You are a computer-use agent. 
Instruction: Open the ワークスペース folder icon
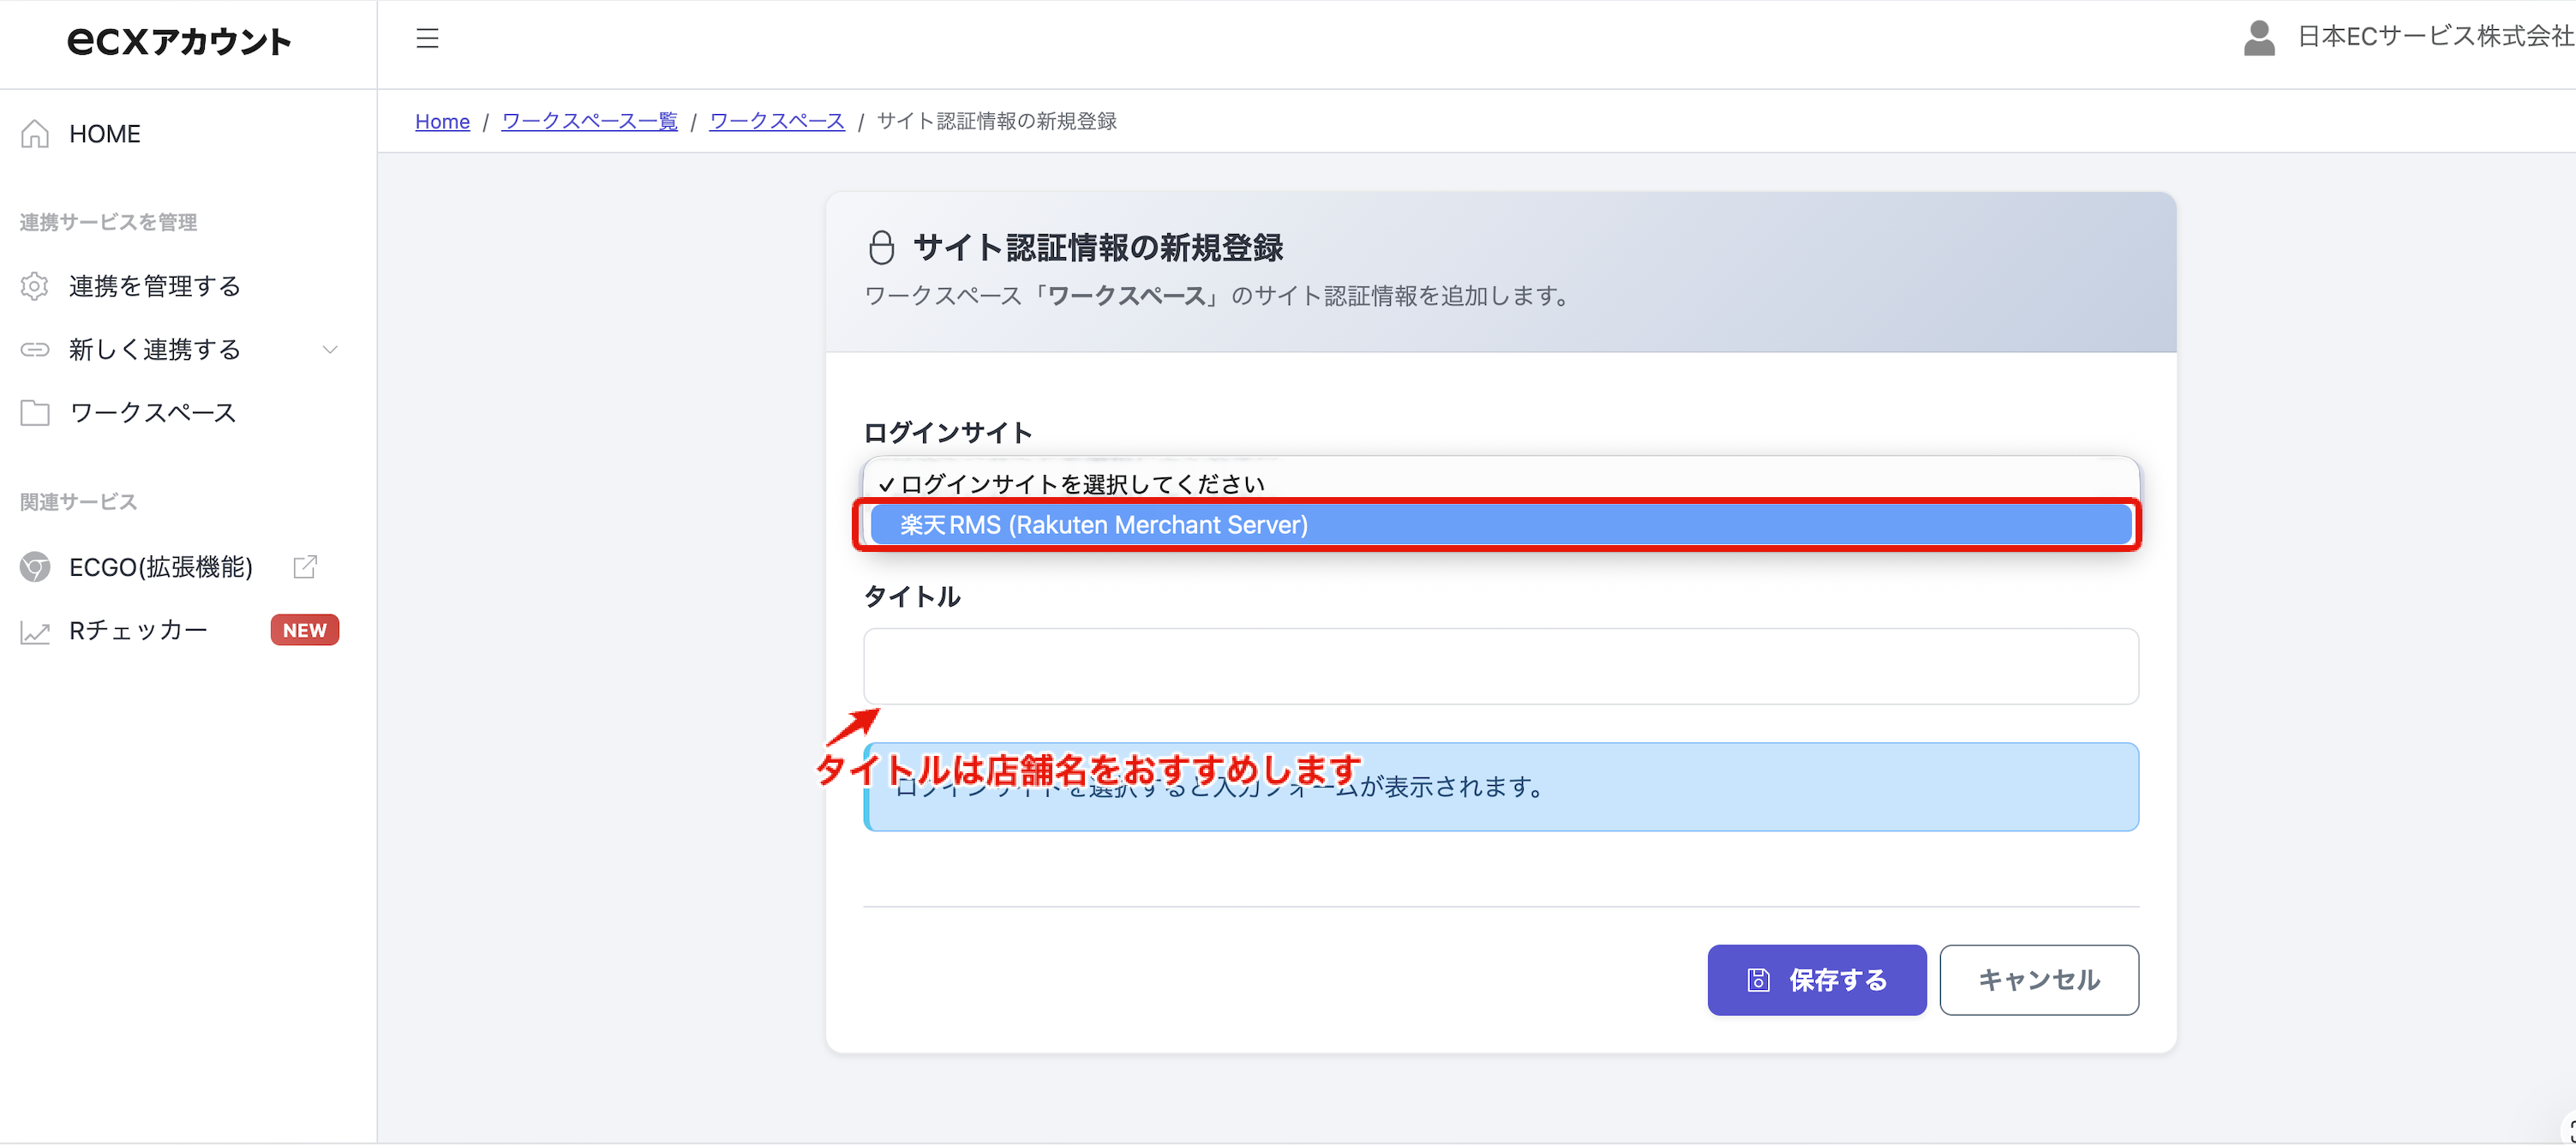tap(35, 412)
